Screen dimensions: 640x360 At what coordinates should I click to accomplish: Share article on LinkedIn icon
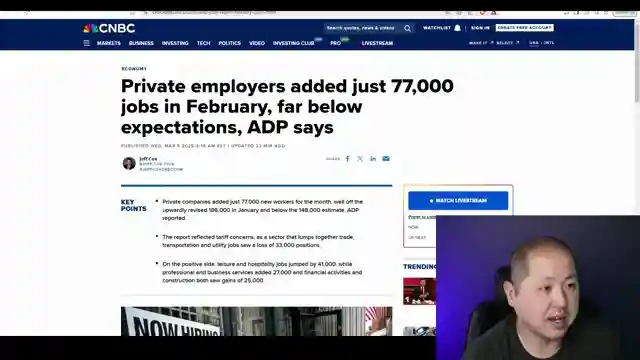click(373, 159)
